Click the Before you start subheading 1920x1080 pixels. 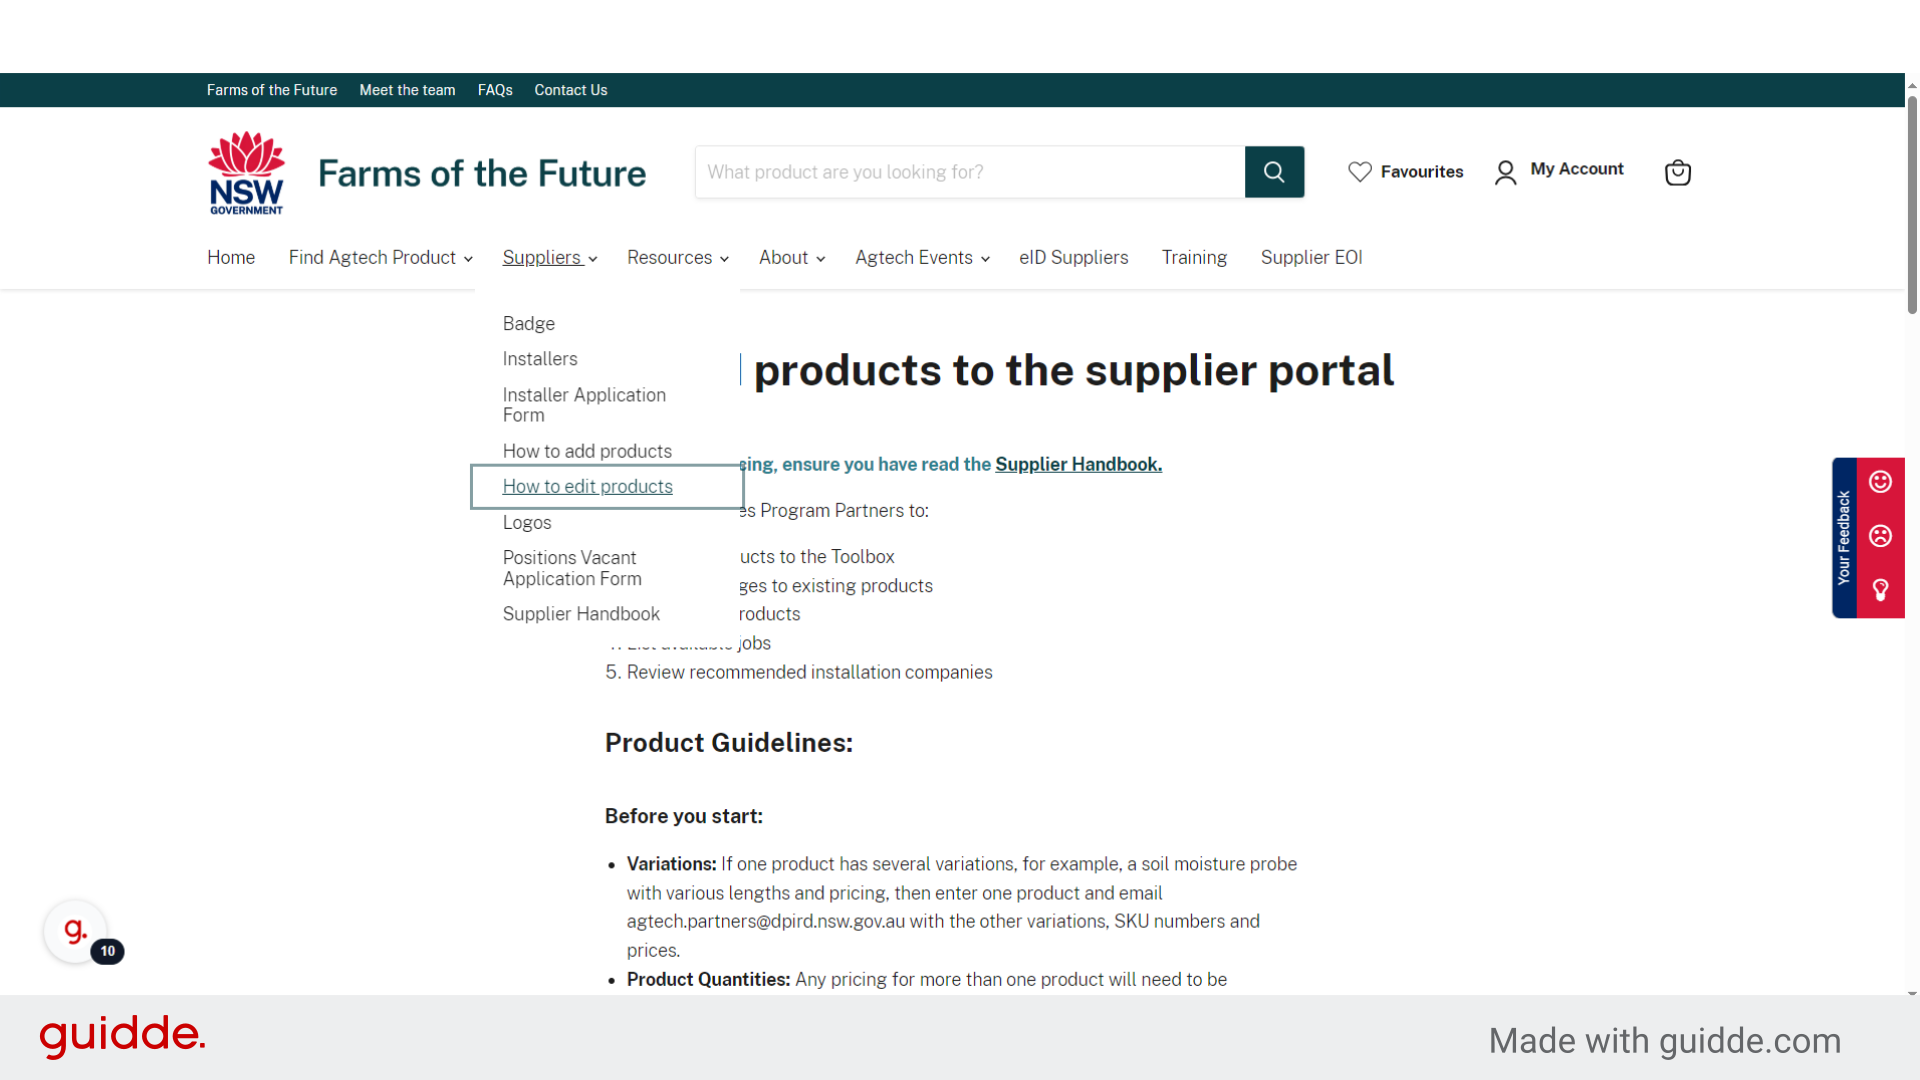point(684,816)
